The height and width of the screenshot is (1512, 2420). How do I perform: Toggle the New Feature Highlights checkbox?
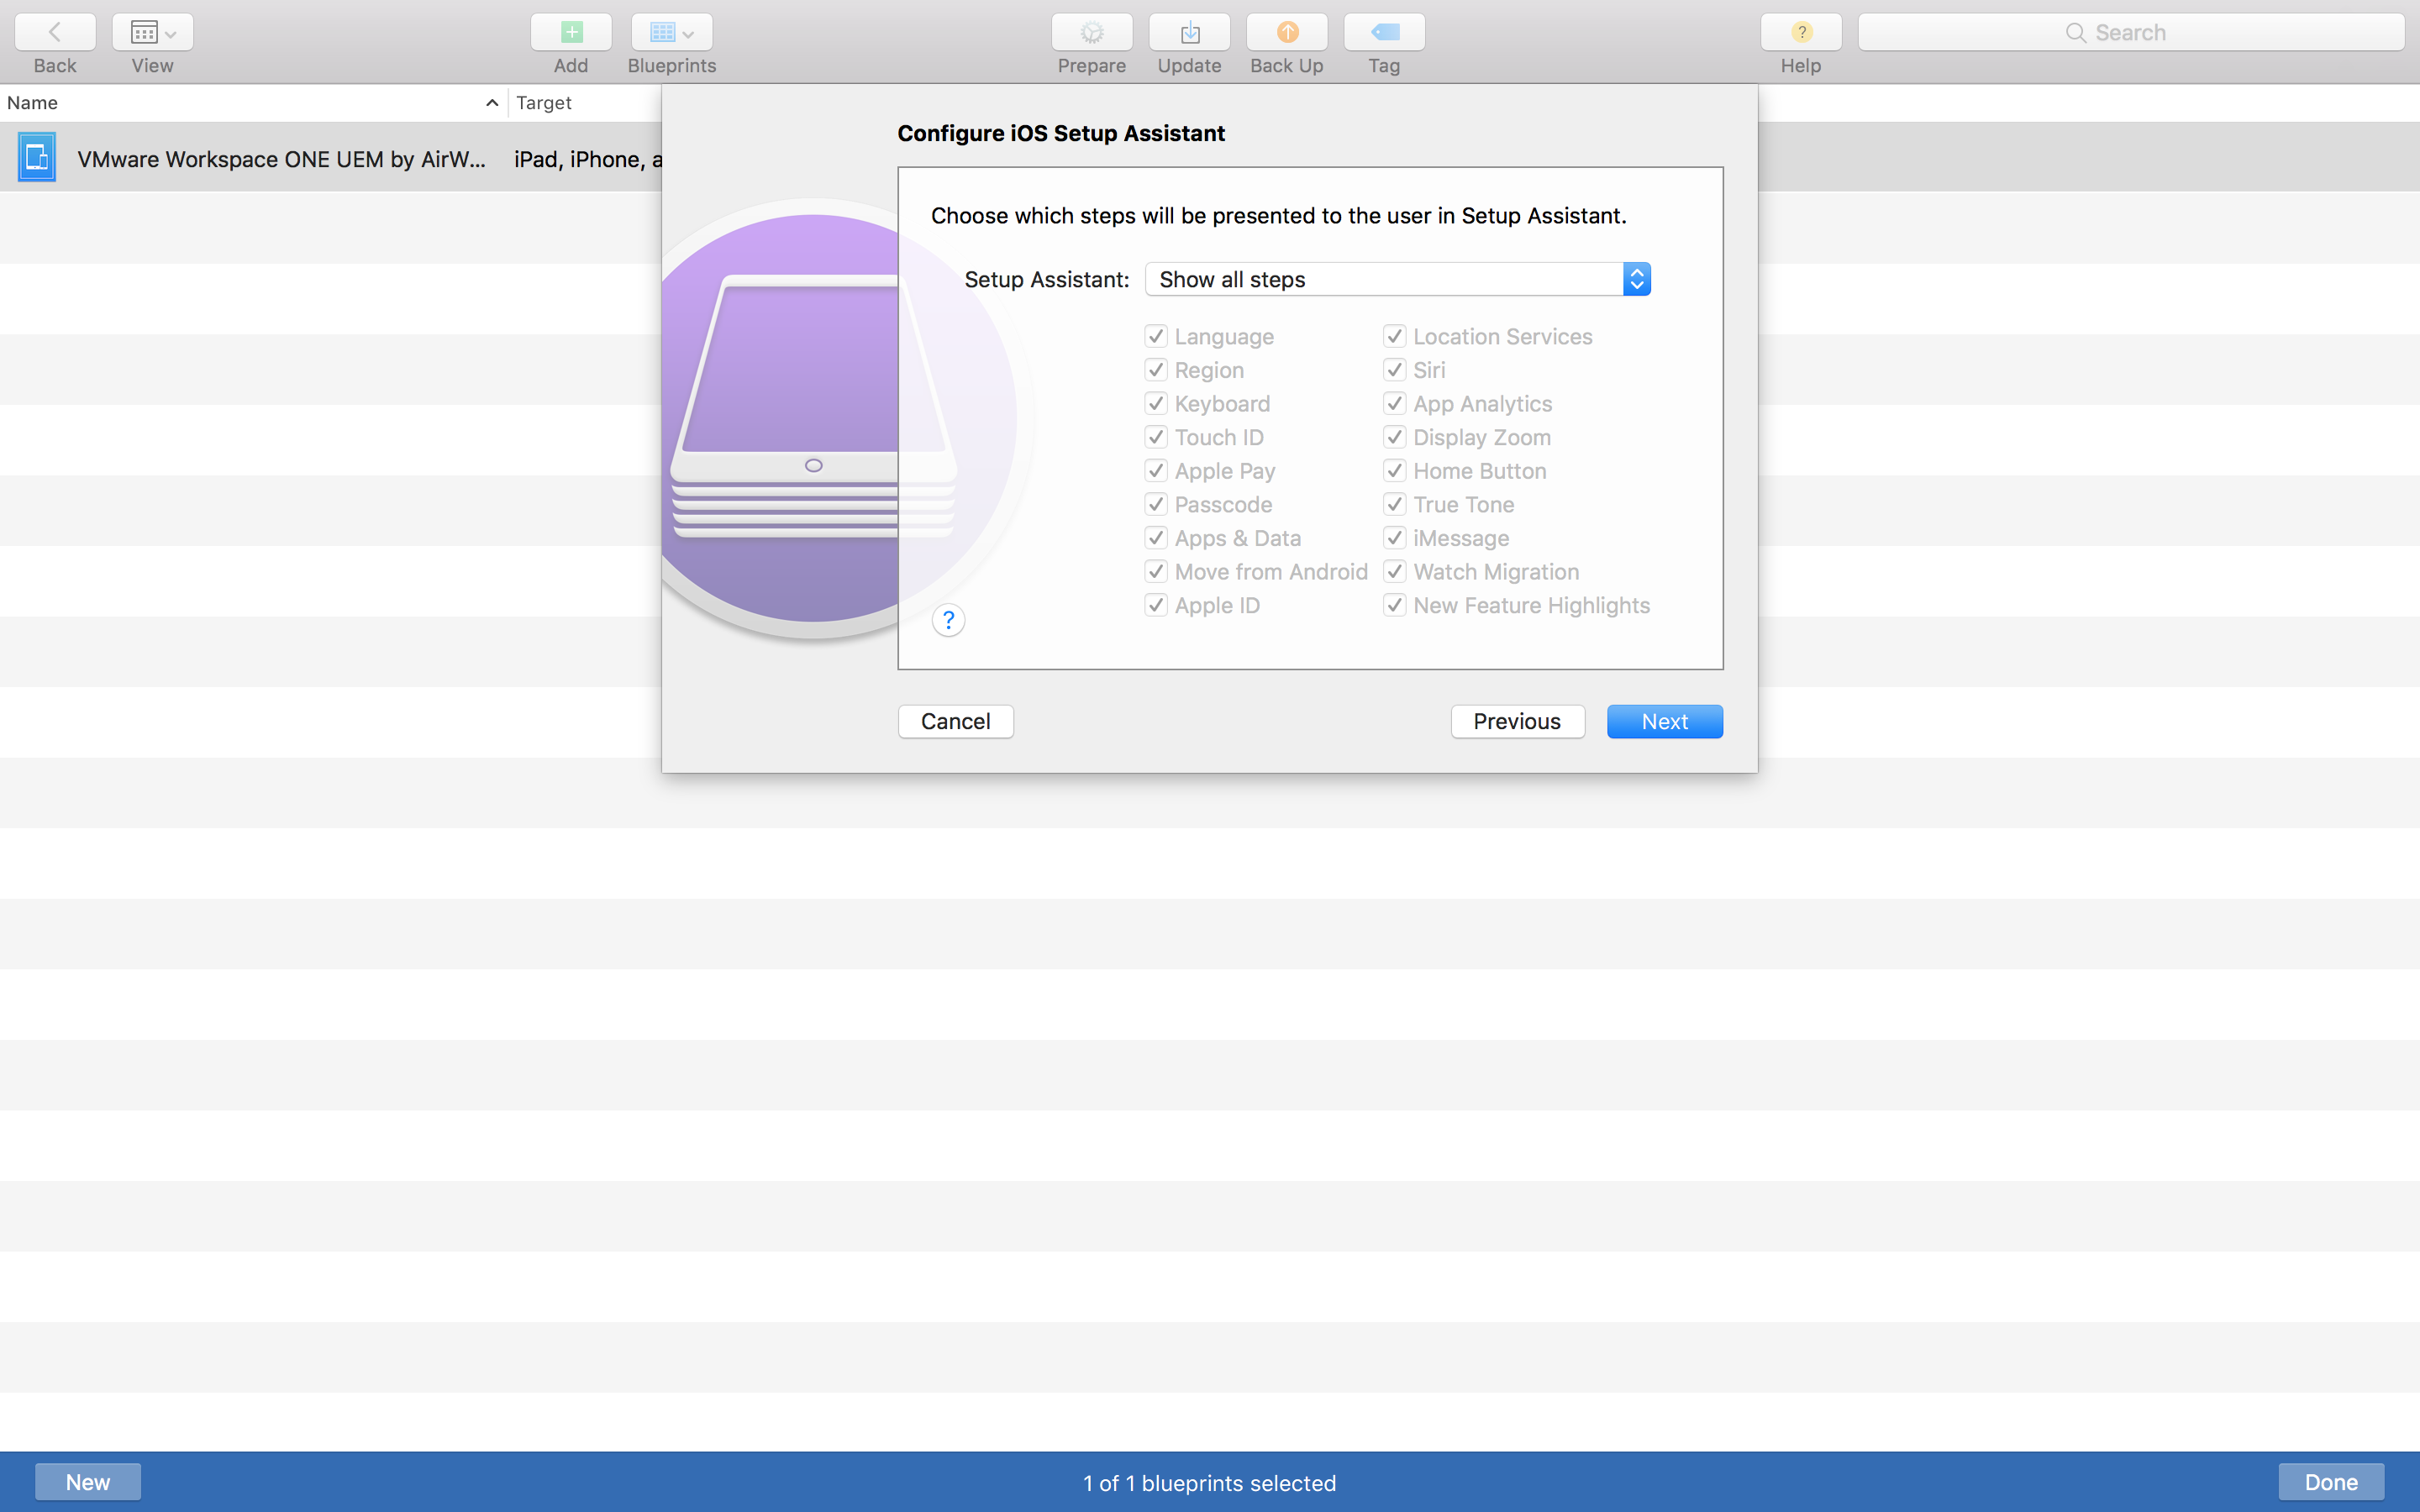pyautogui.click(x=1394, y=605)
